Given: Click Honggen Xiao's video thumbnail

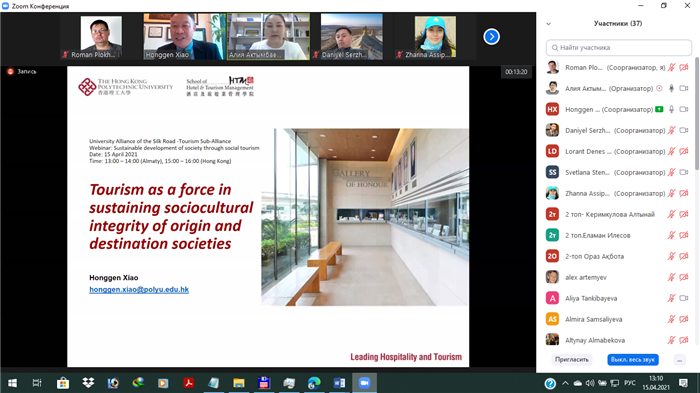Looking at the screenshot, I should click(183, 37).
